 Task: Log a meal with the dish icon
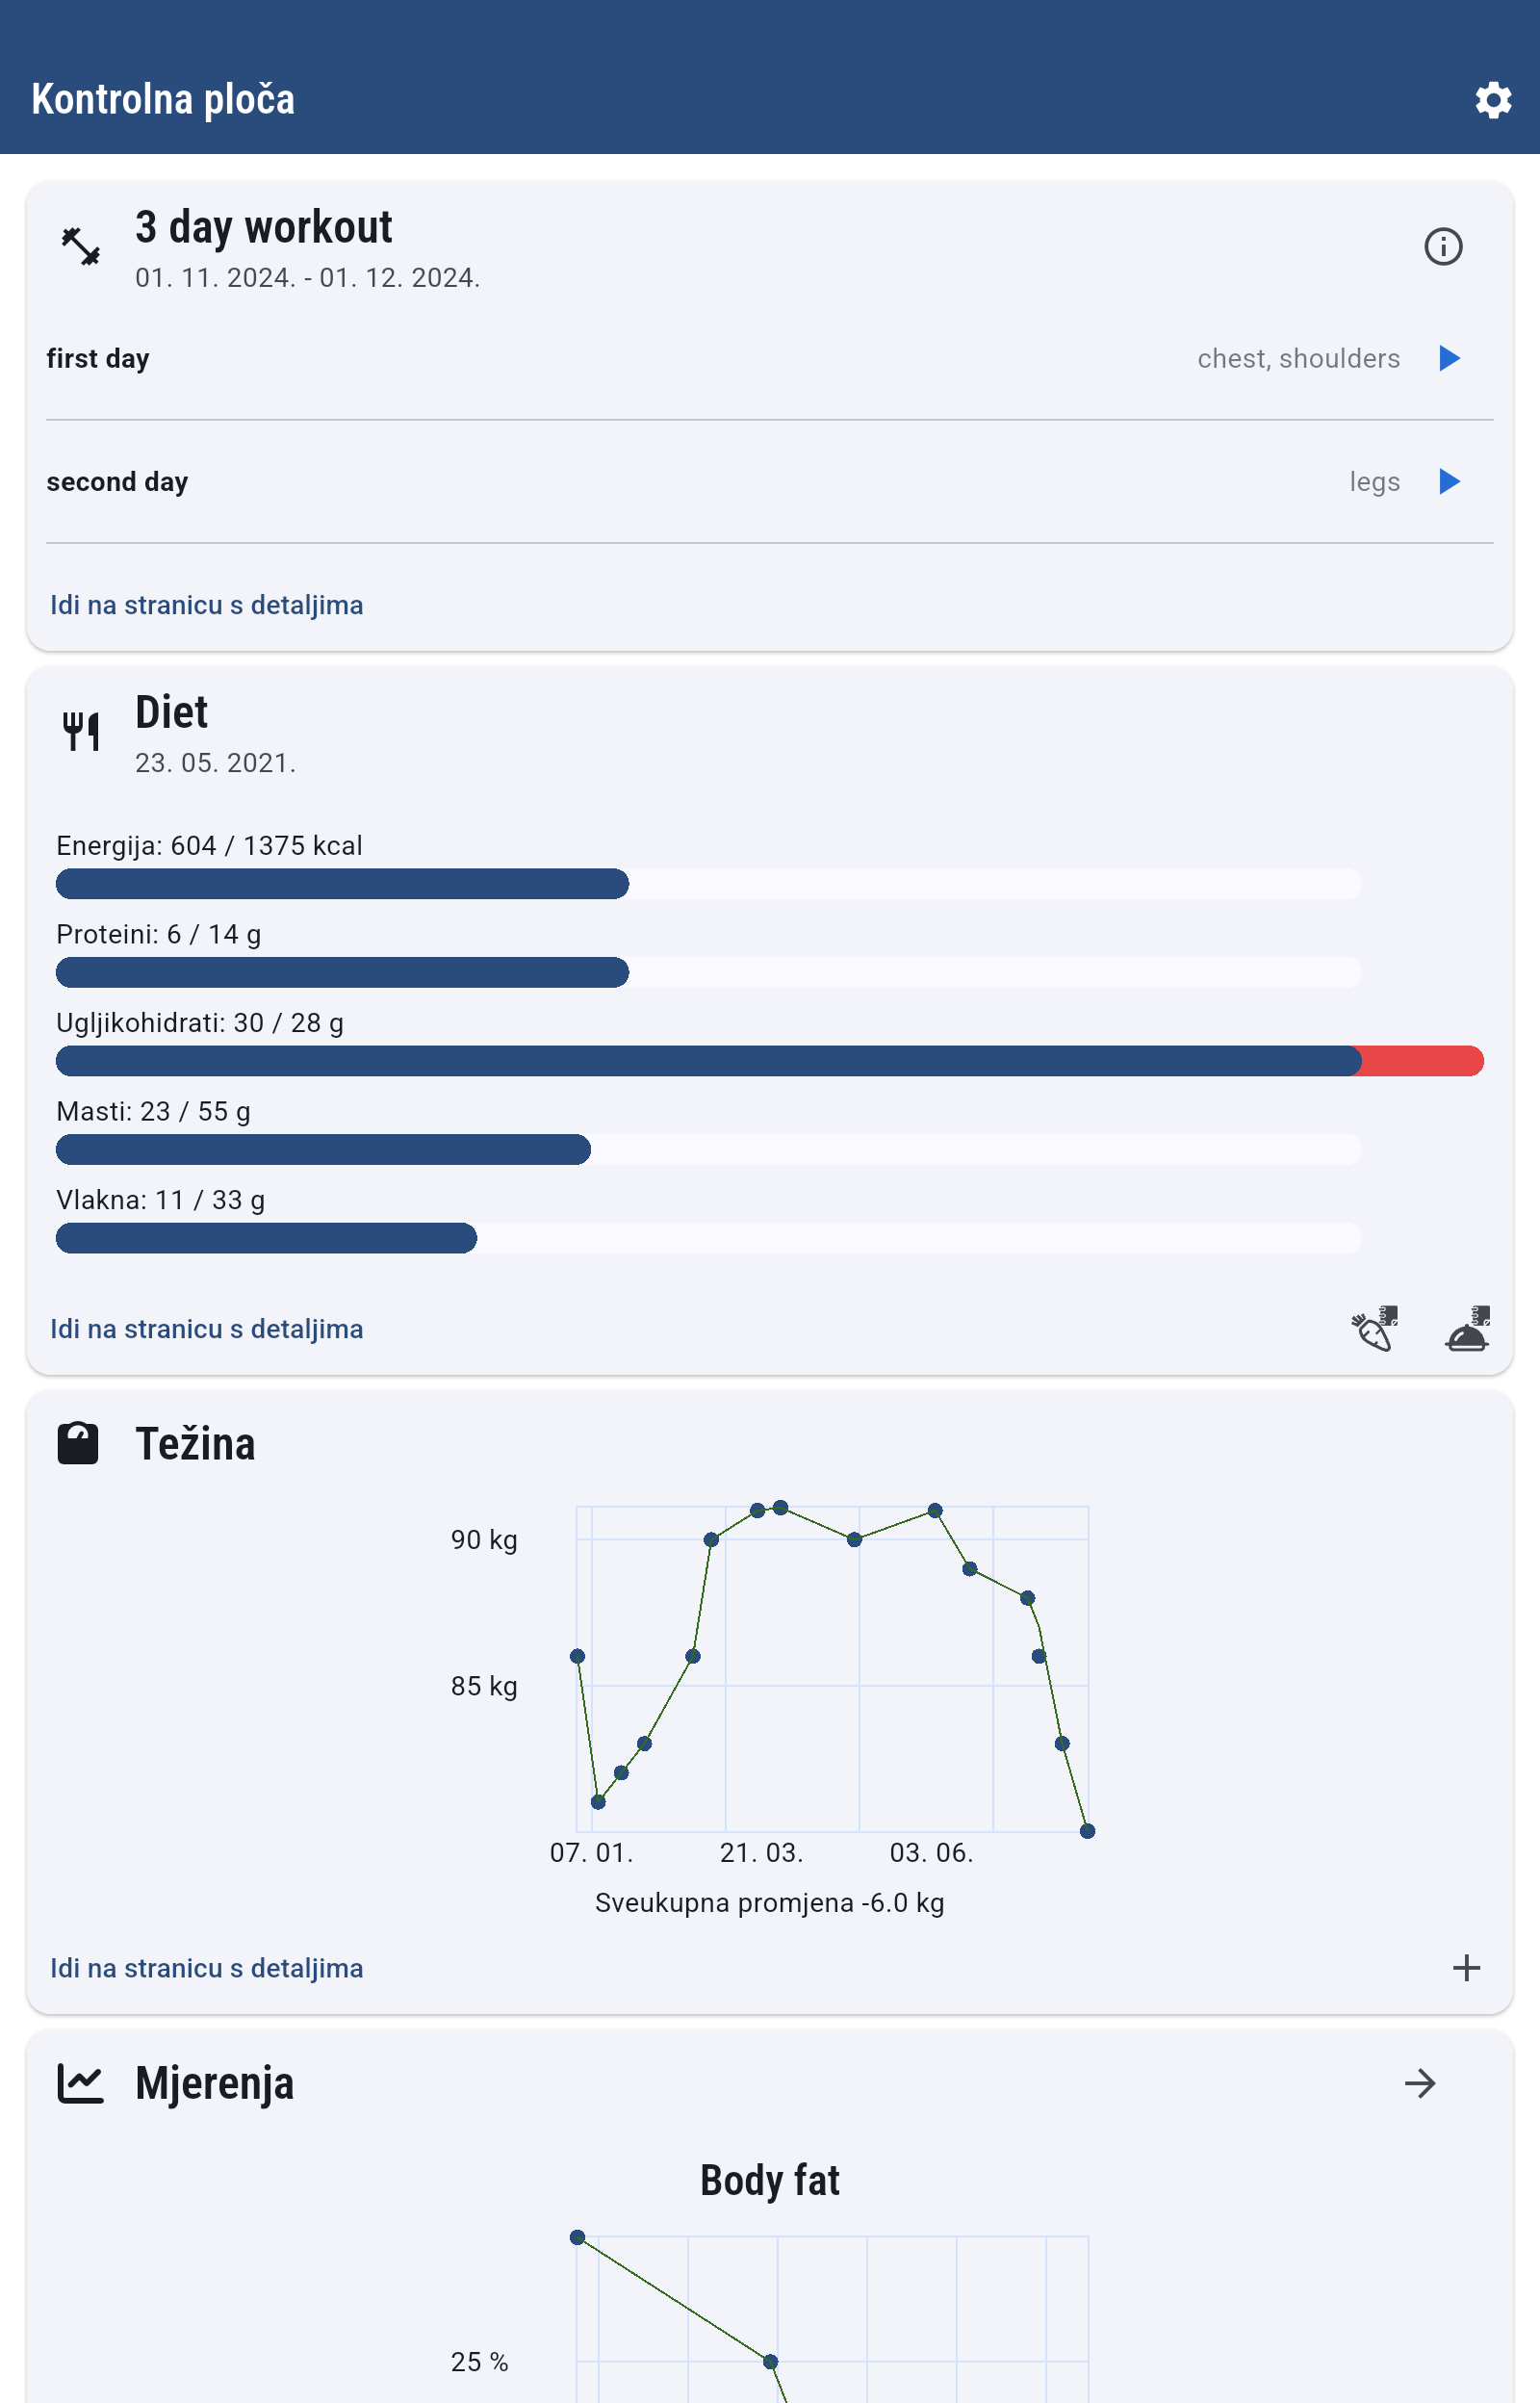(1466, 1328)
